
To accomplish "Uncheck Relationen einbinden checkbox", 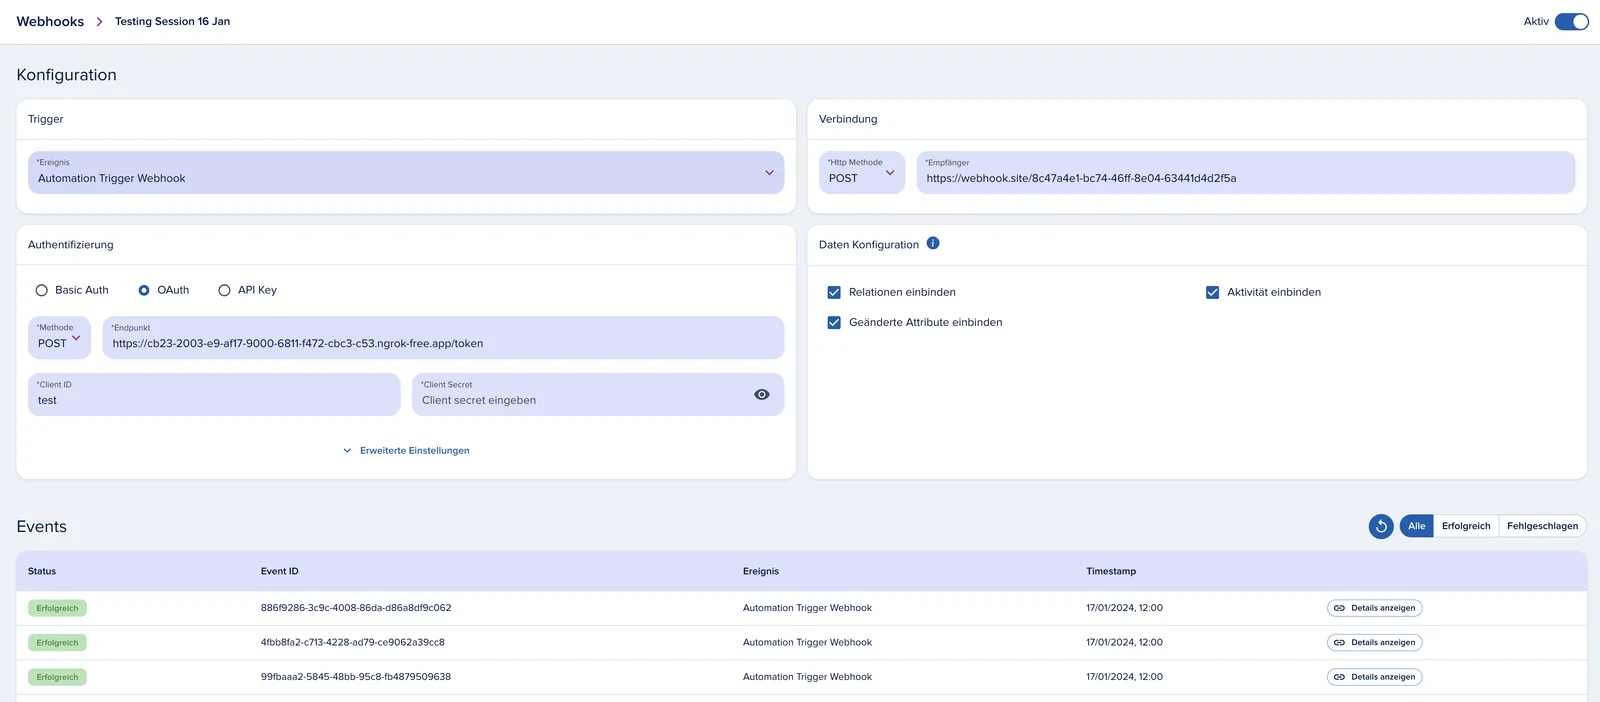I will pos(834,293).
